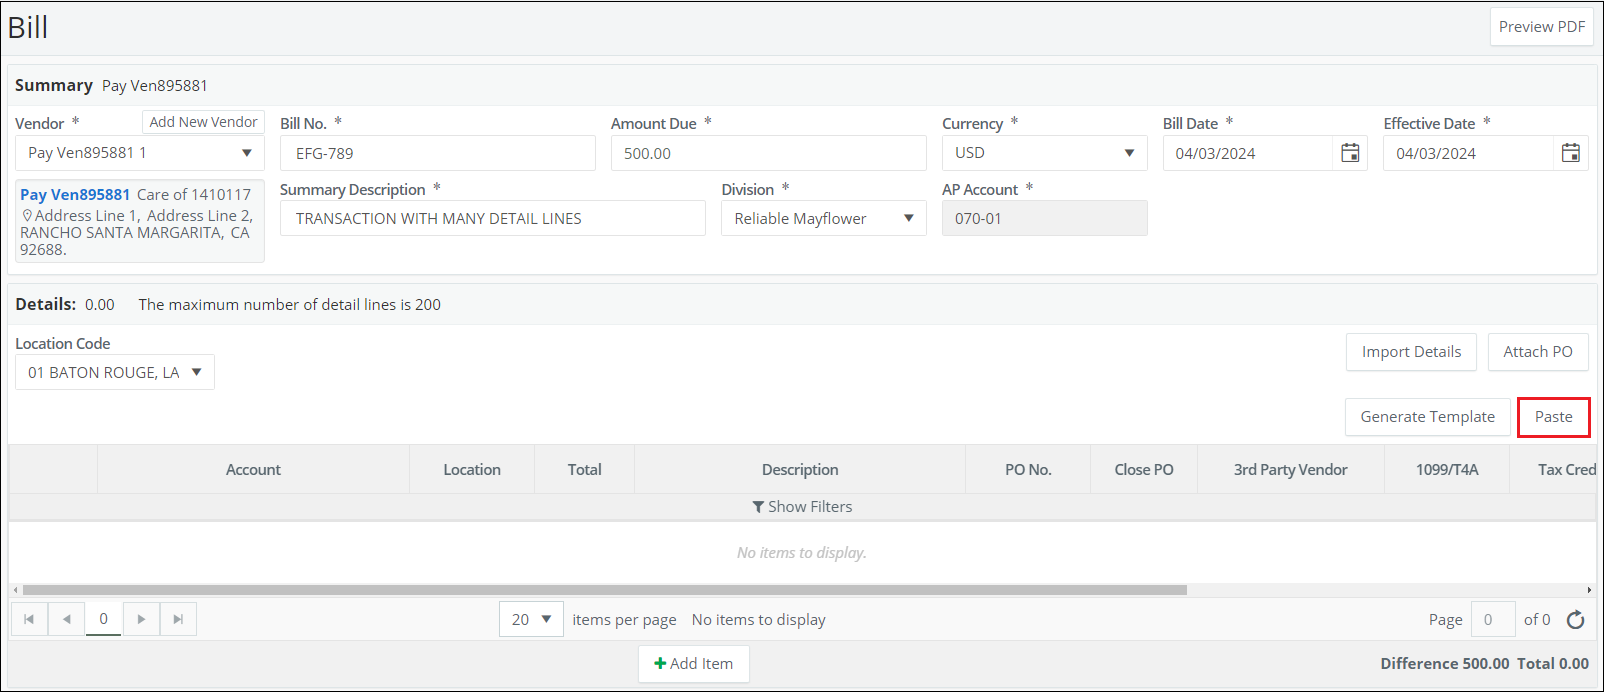This screenshot has height=692, width=1604.
Task: Sort by Account column header
Action: coord(253,470)
